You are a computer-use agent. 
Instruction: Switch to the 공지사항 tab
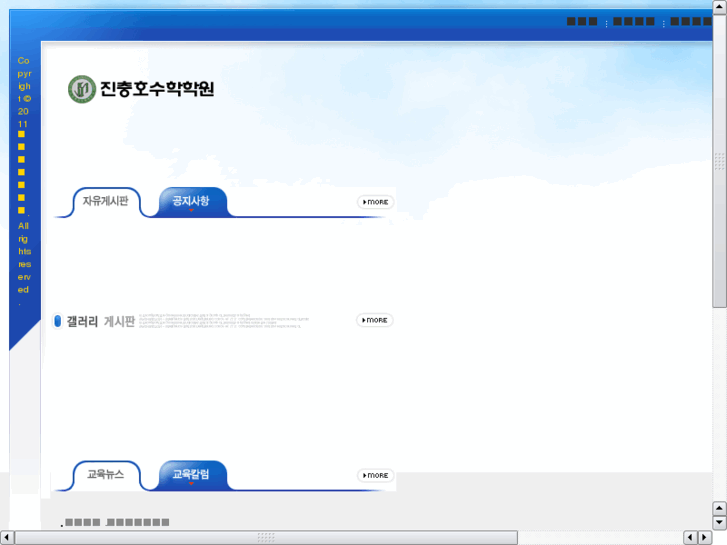pos(191,201)
